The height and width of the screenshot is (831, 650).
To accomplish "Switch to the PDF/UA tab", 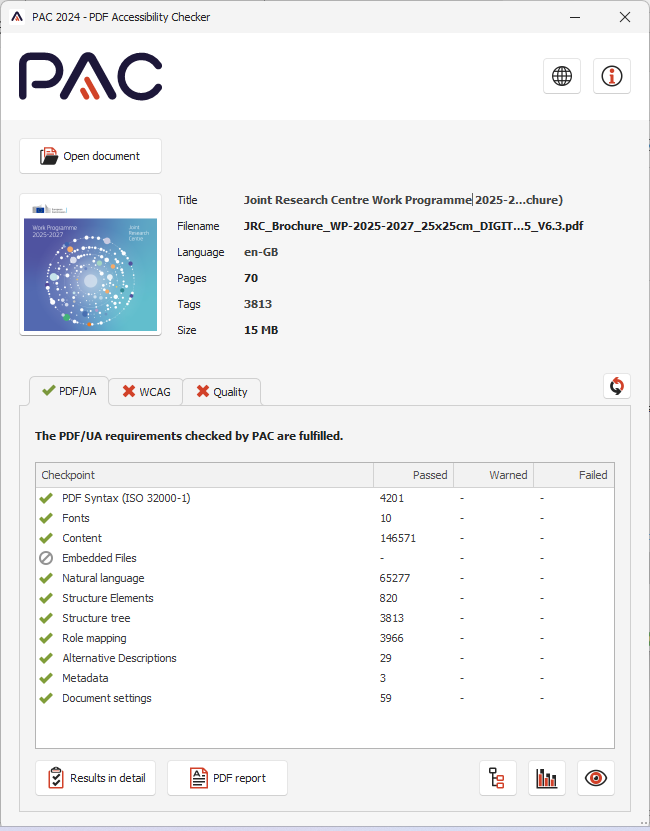I will [69, 391].
